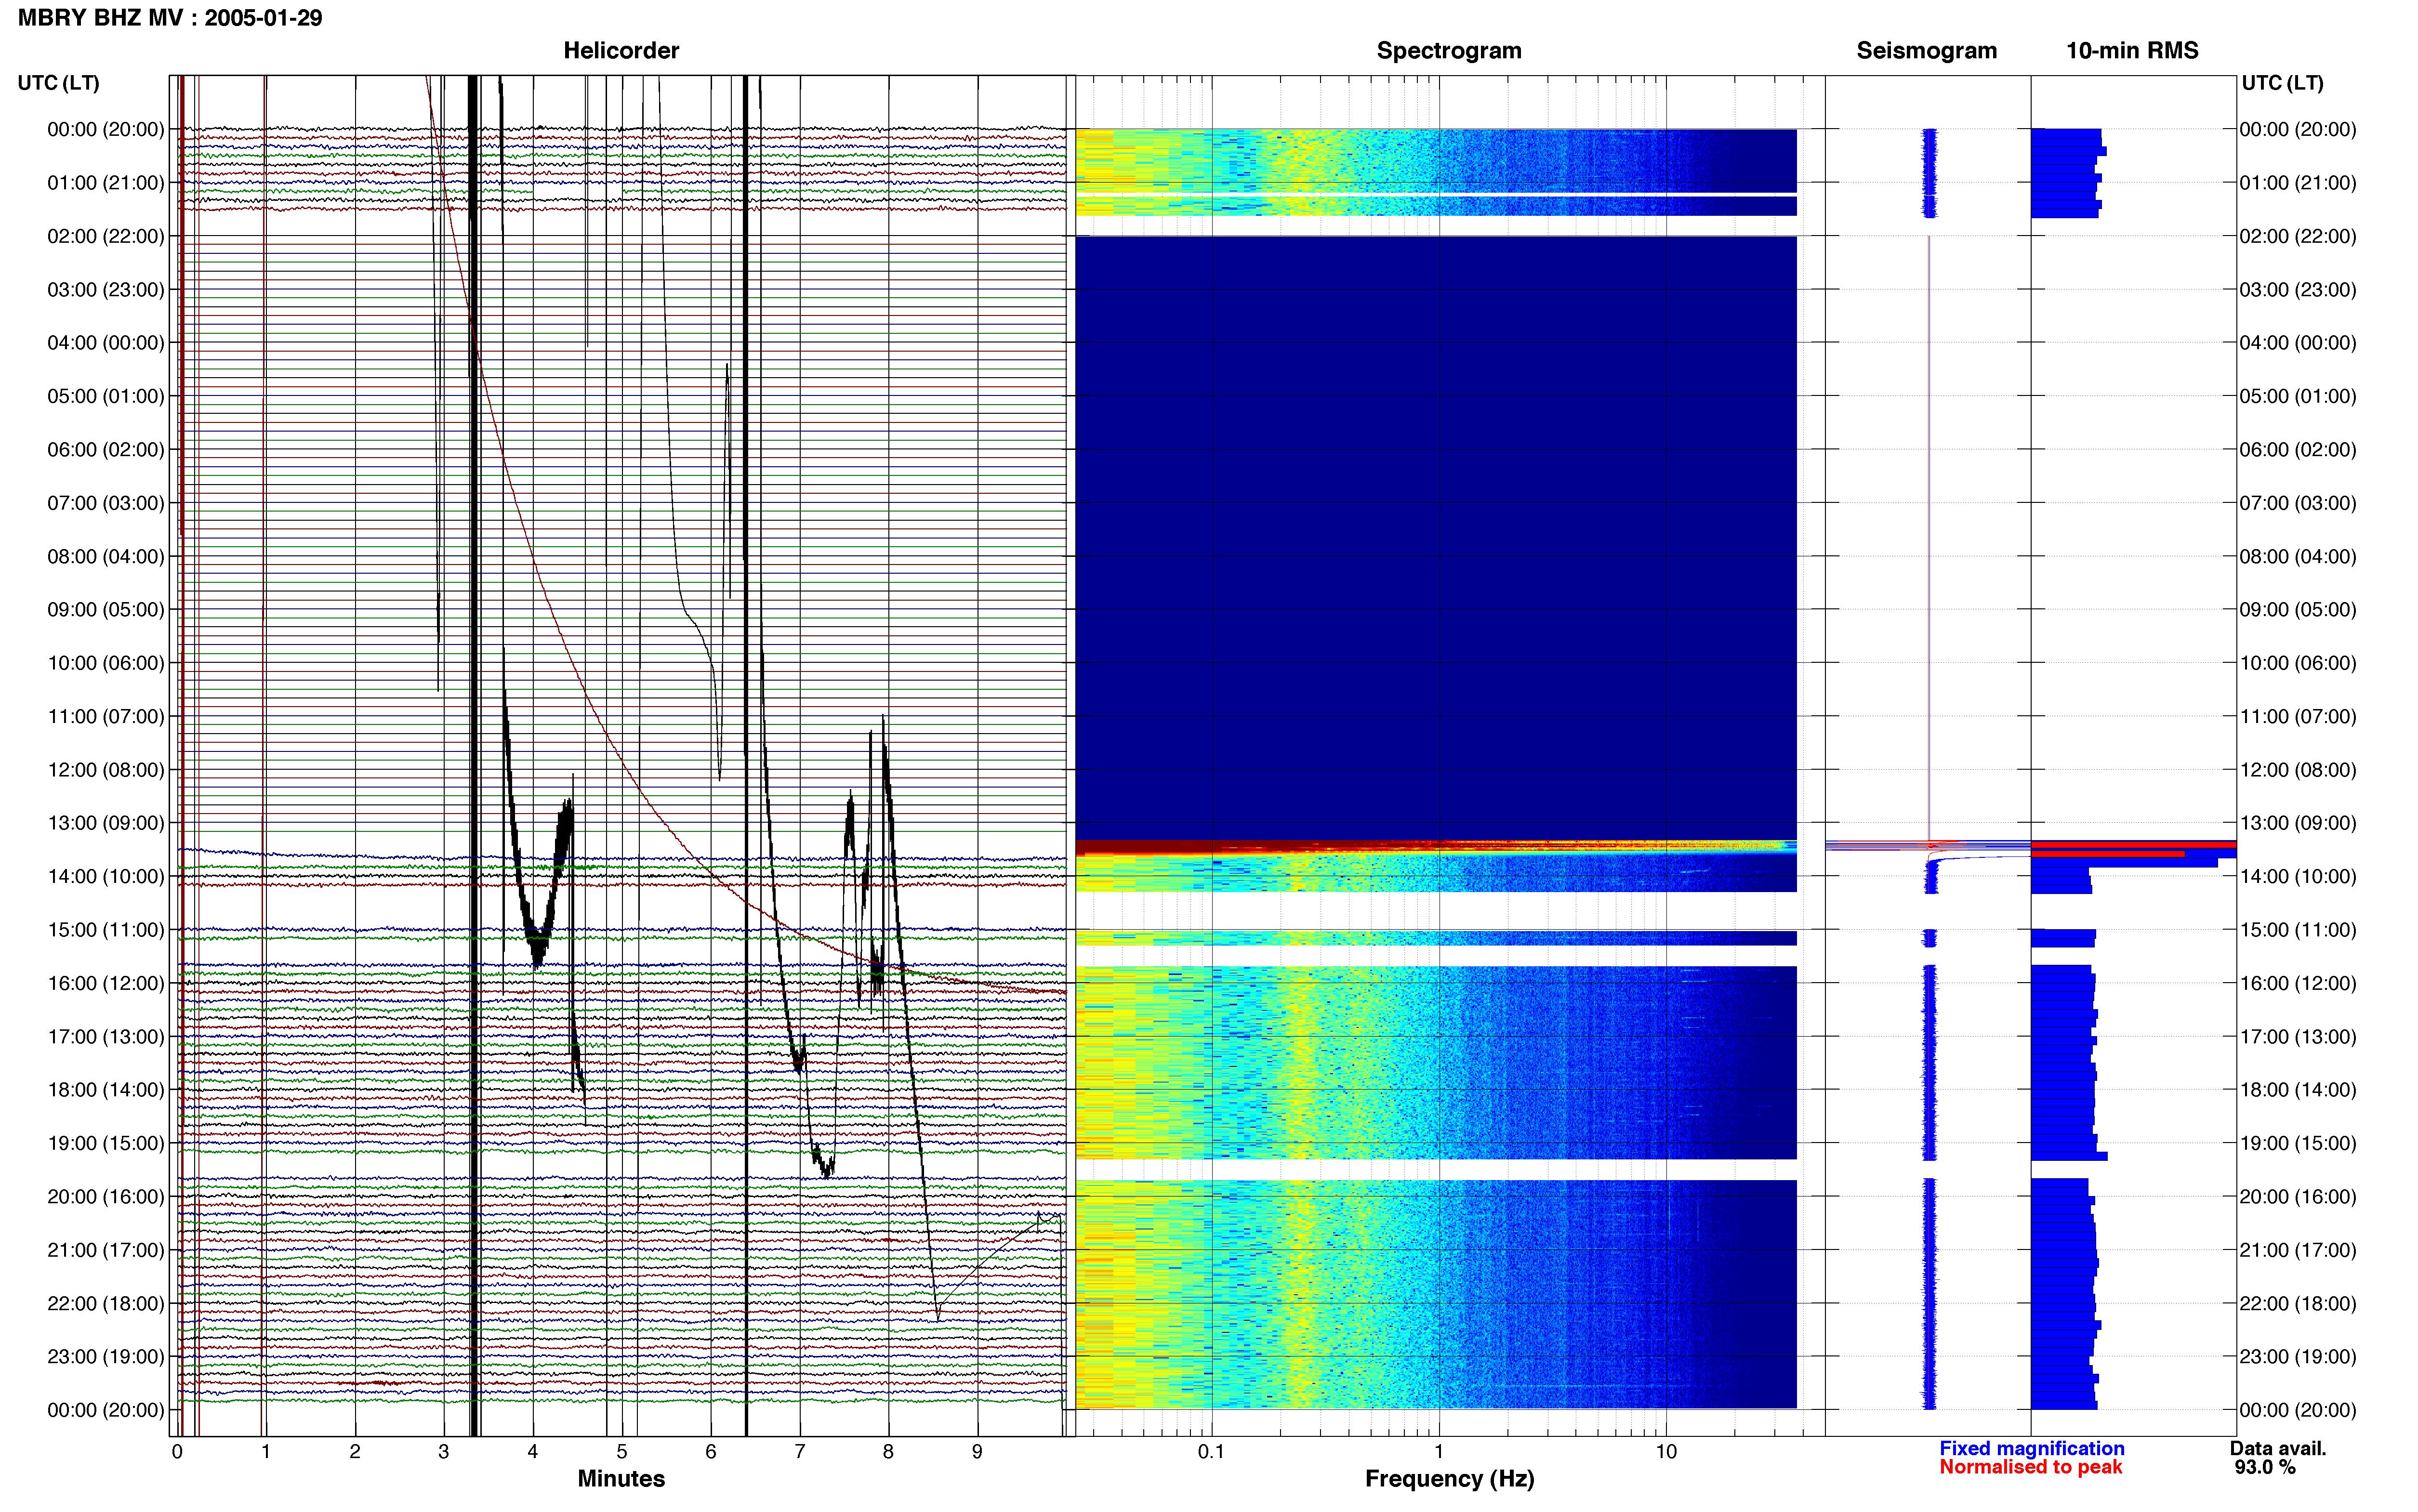Click '09:00 (05:00)' on the right time axis
Image resolution: width=2418 pixels, height=1512 pixels.
click(x=2298, y=610)
